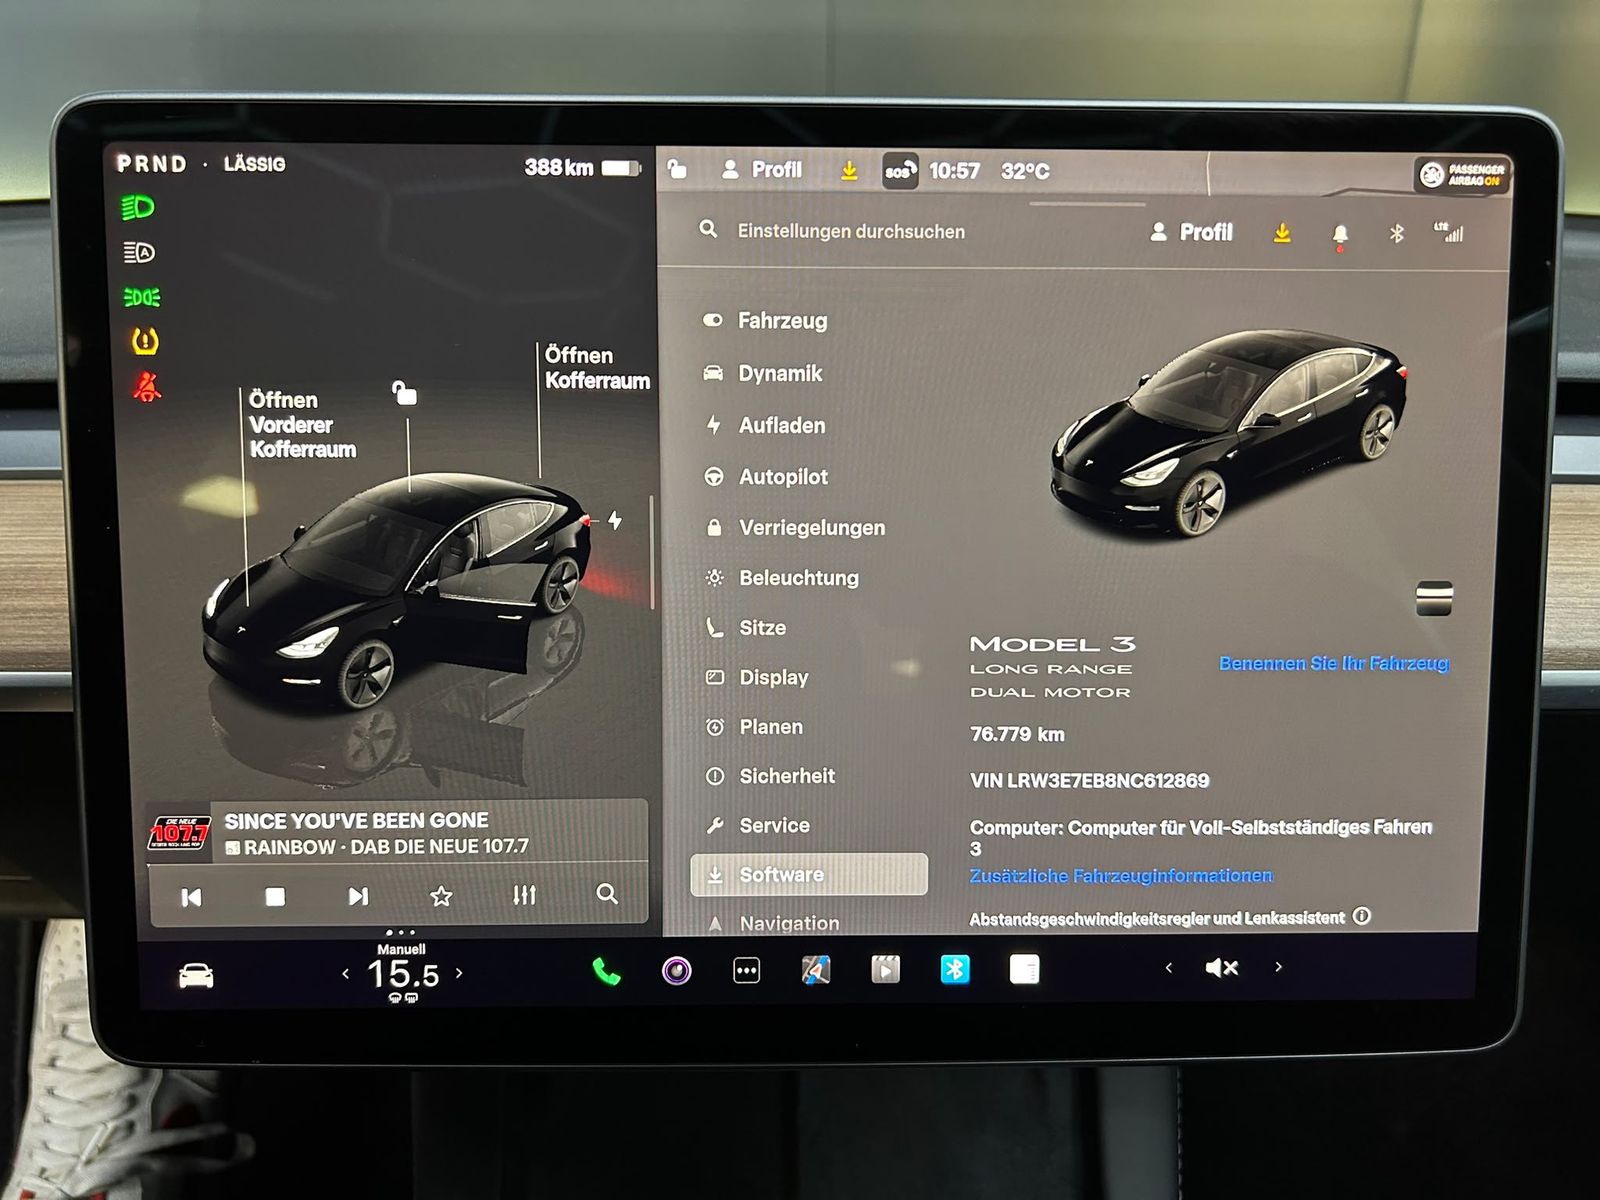1600x1200 pixels.
Task: Tap the 15.5 temperature value
Action: coord(403,973)
